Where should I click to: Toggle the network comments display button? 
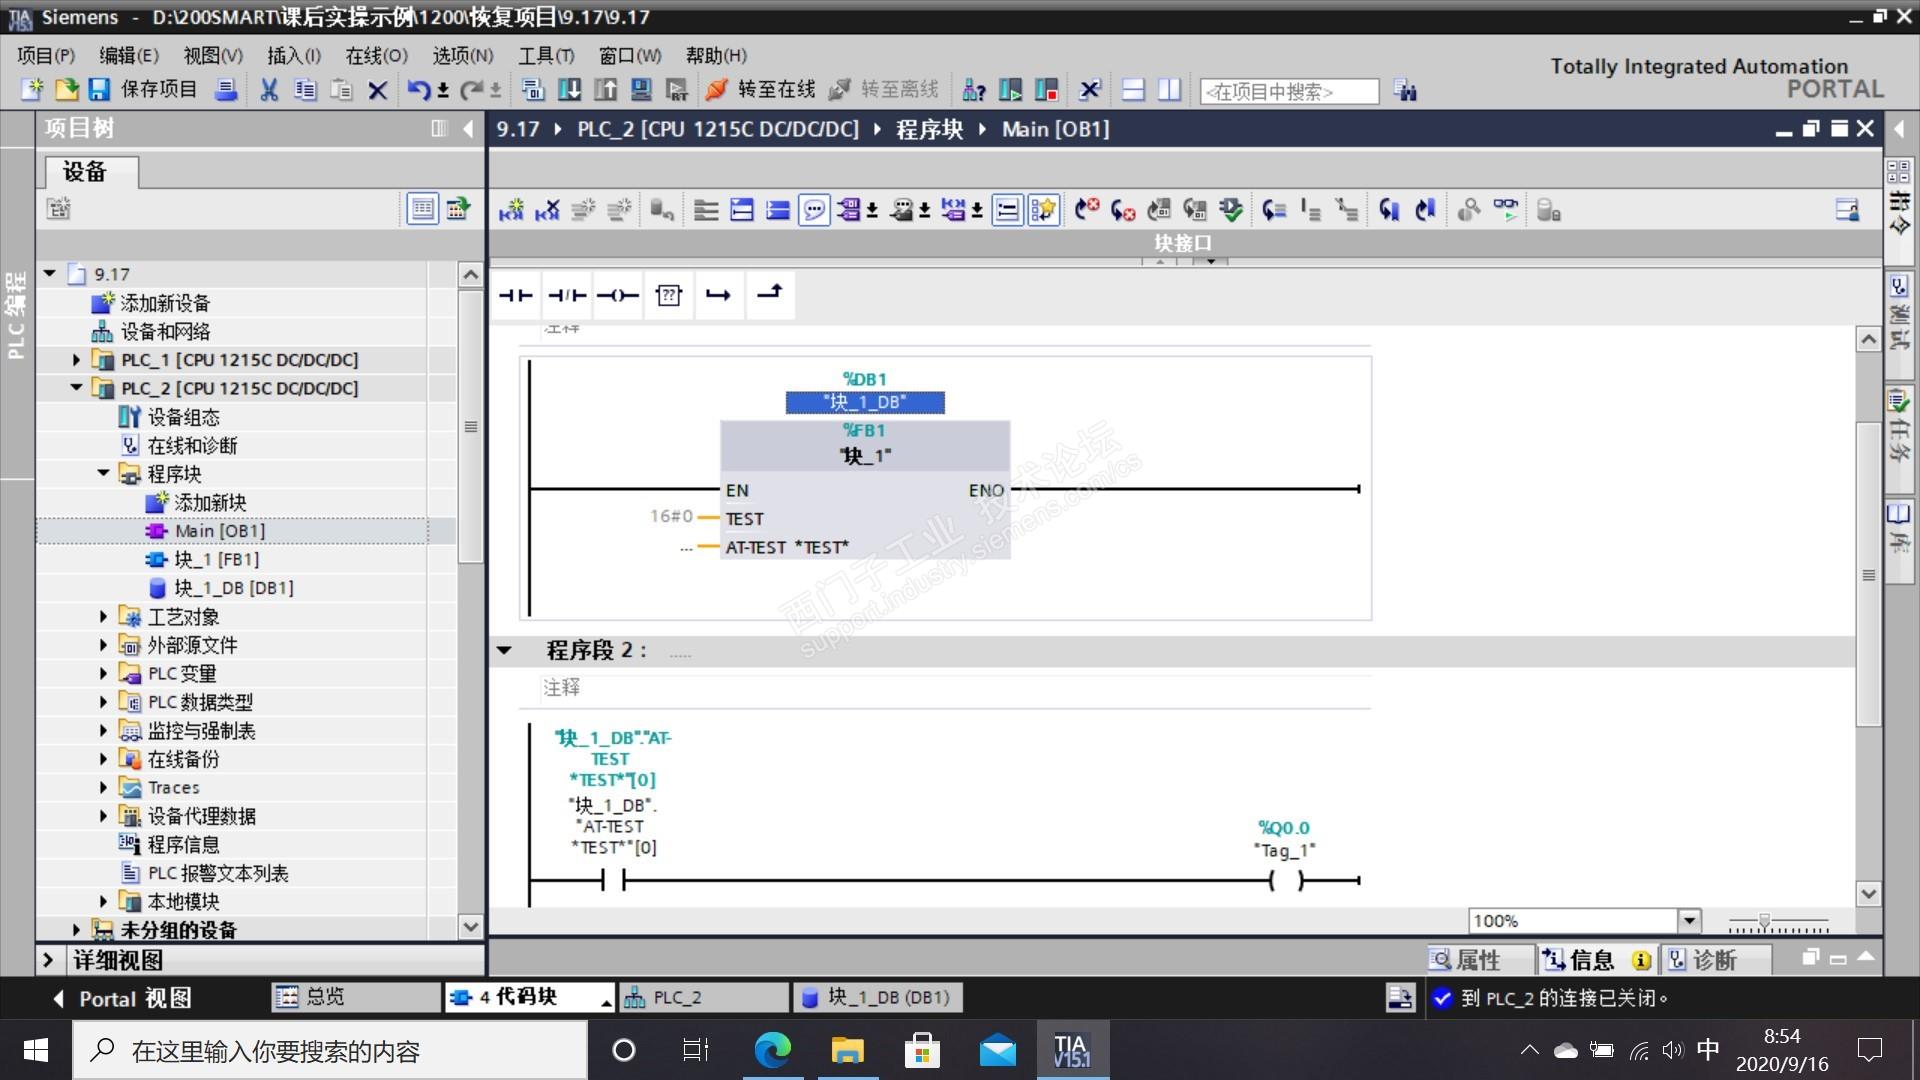tap(814, 210)
